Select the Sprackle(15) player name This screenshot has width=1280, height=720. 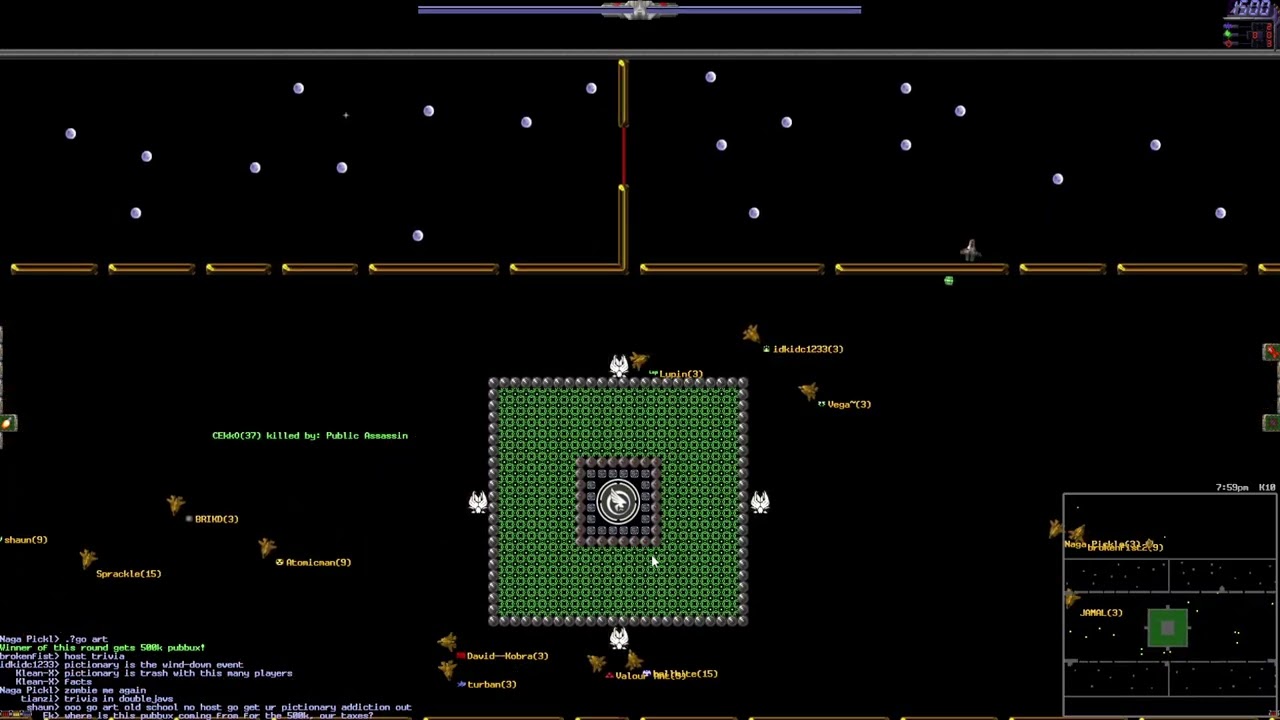(x=128, y=574)
